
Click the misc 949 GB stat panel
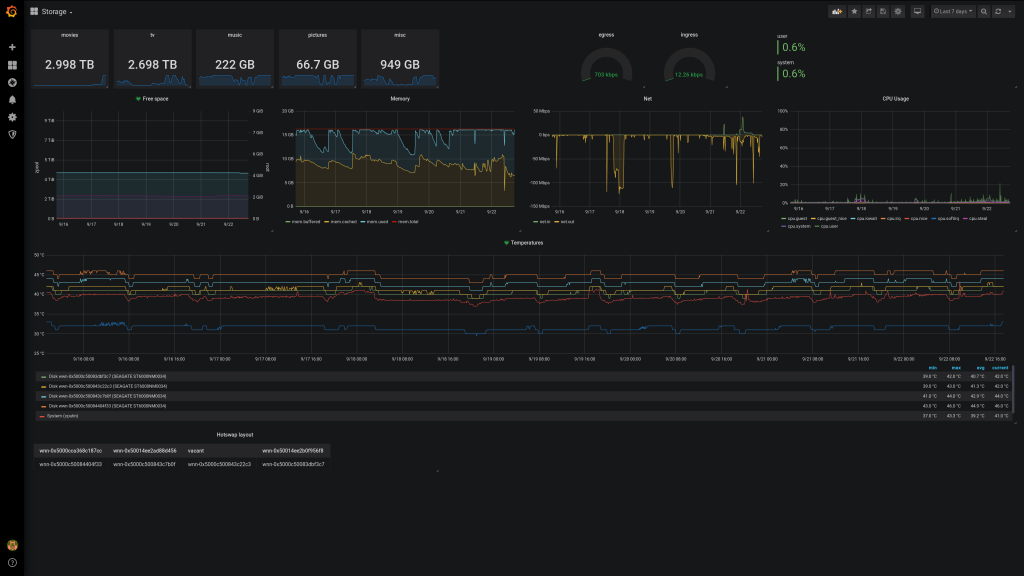(x=400, y=59)
